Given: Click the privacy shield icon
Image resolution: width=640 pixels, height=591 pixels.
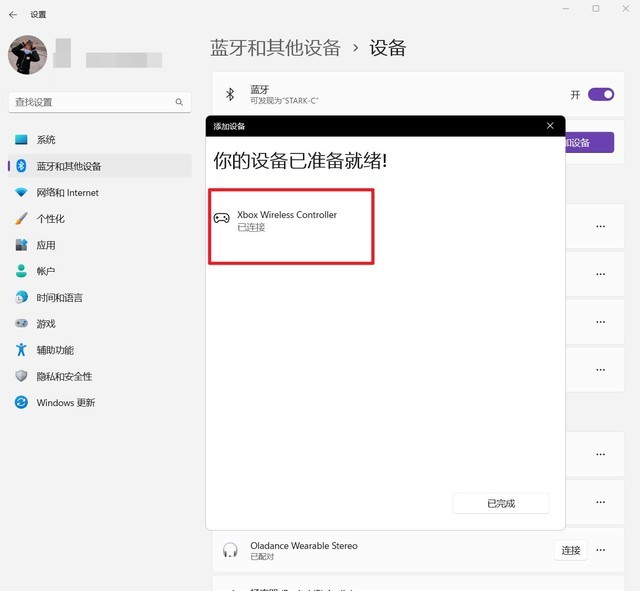Looking at the screenshot, I should click(21, 376).
